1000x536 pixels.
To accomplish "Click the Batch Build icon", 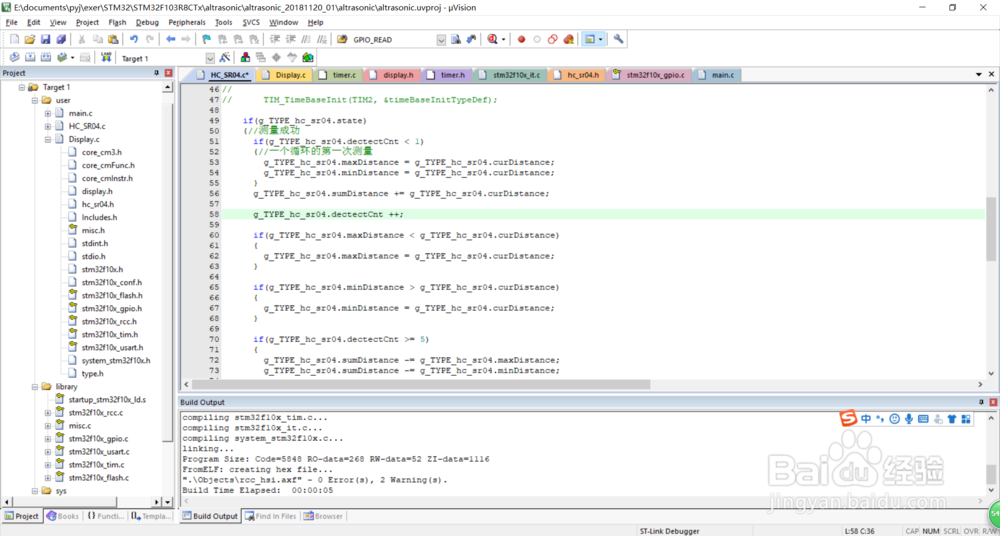I will 62,57.
